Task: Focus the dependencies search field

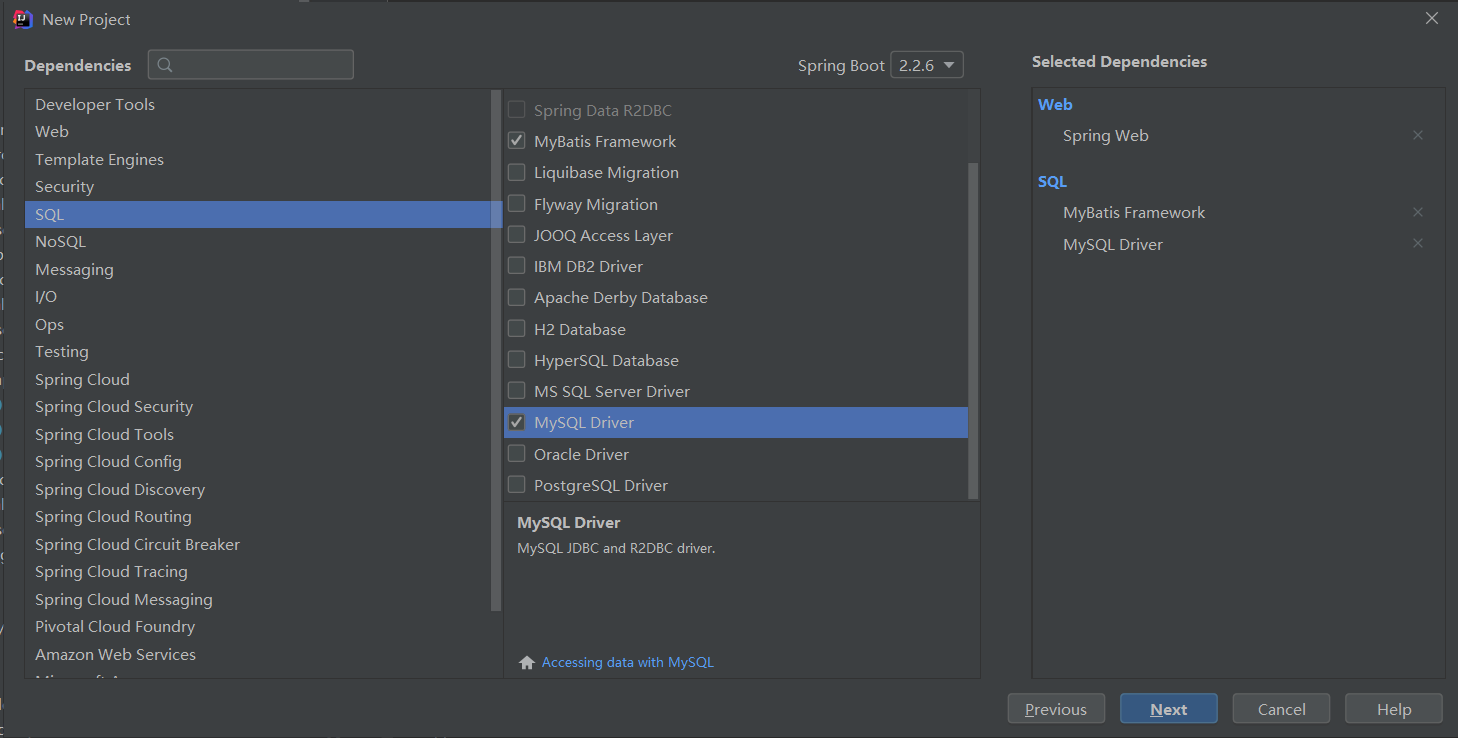Action: [251, 65]
